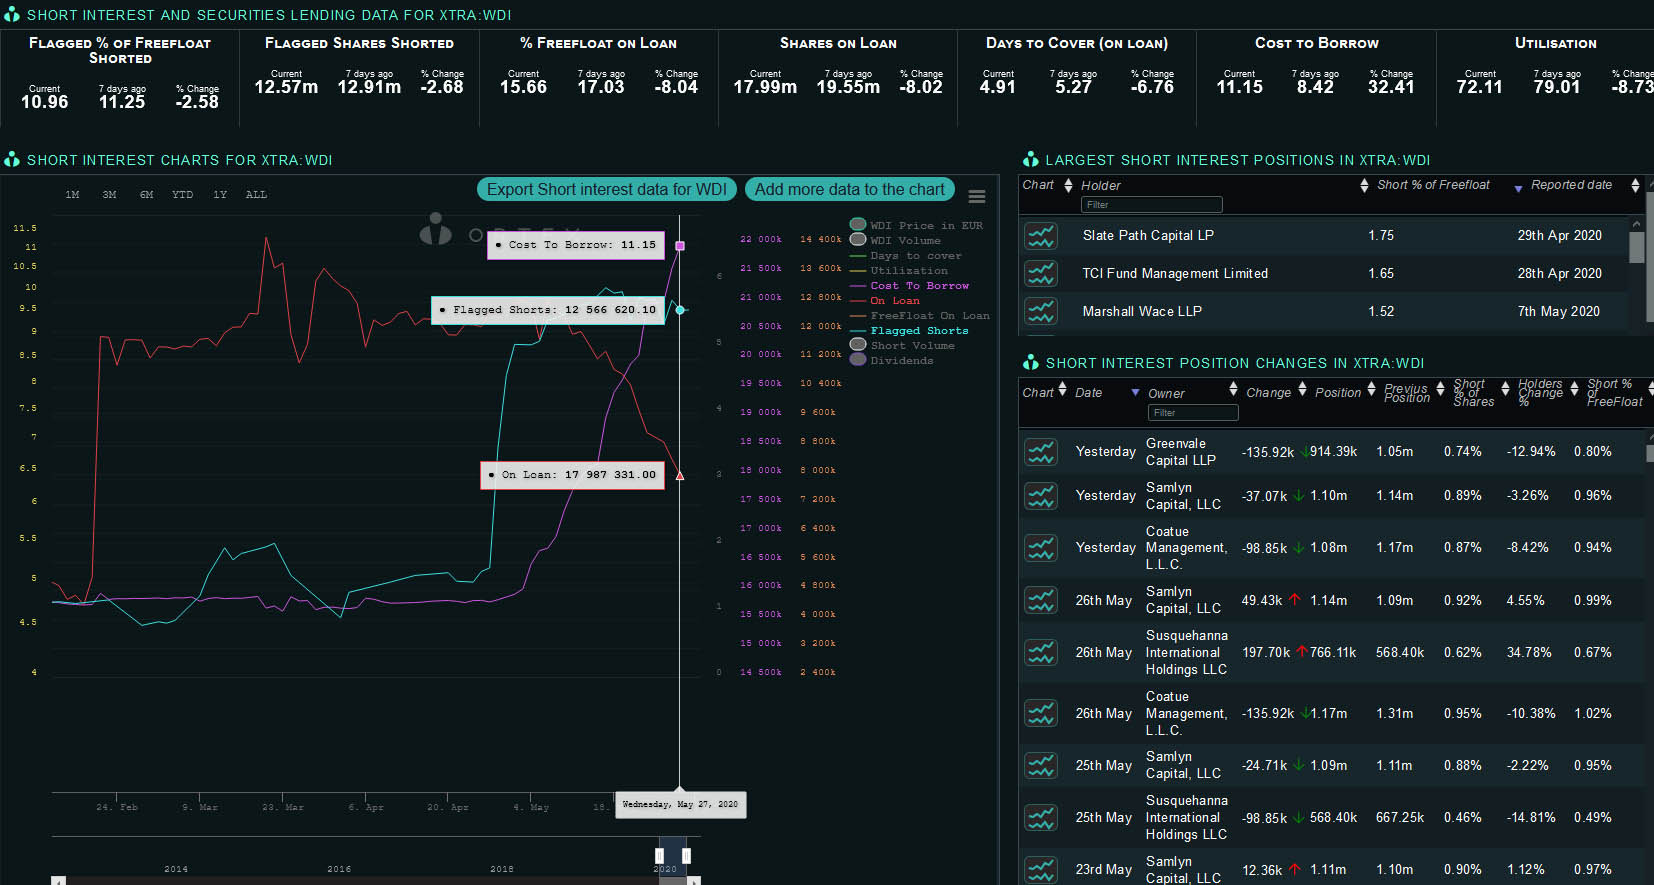1654x885 pixels.
Task: Click logo beside Short Interest Position Changes heading
Action: [x=1031, y=362]
